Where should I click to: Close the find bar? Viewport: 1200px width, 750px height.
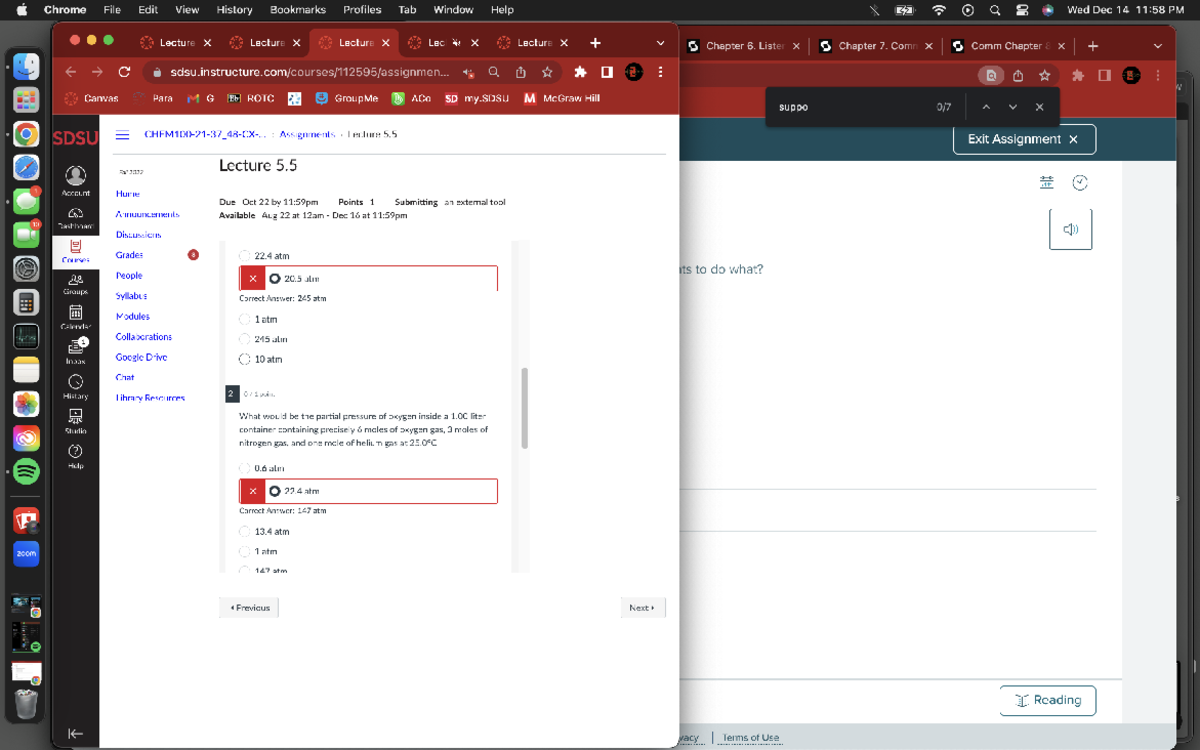[1040, 107]
